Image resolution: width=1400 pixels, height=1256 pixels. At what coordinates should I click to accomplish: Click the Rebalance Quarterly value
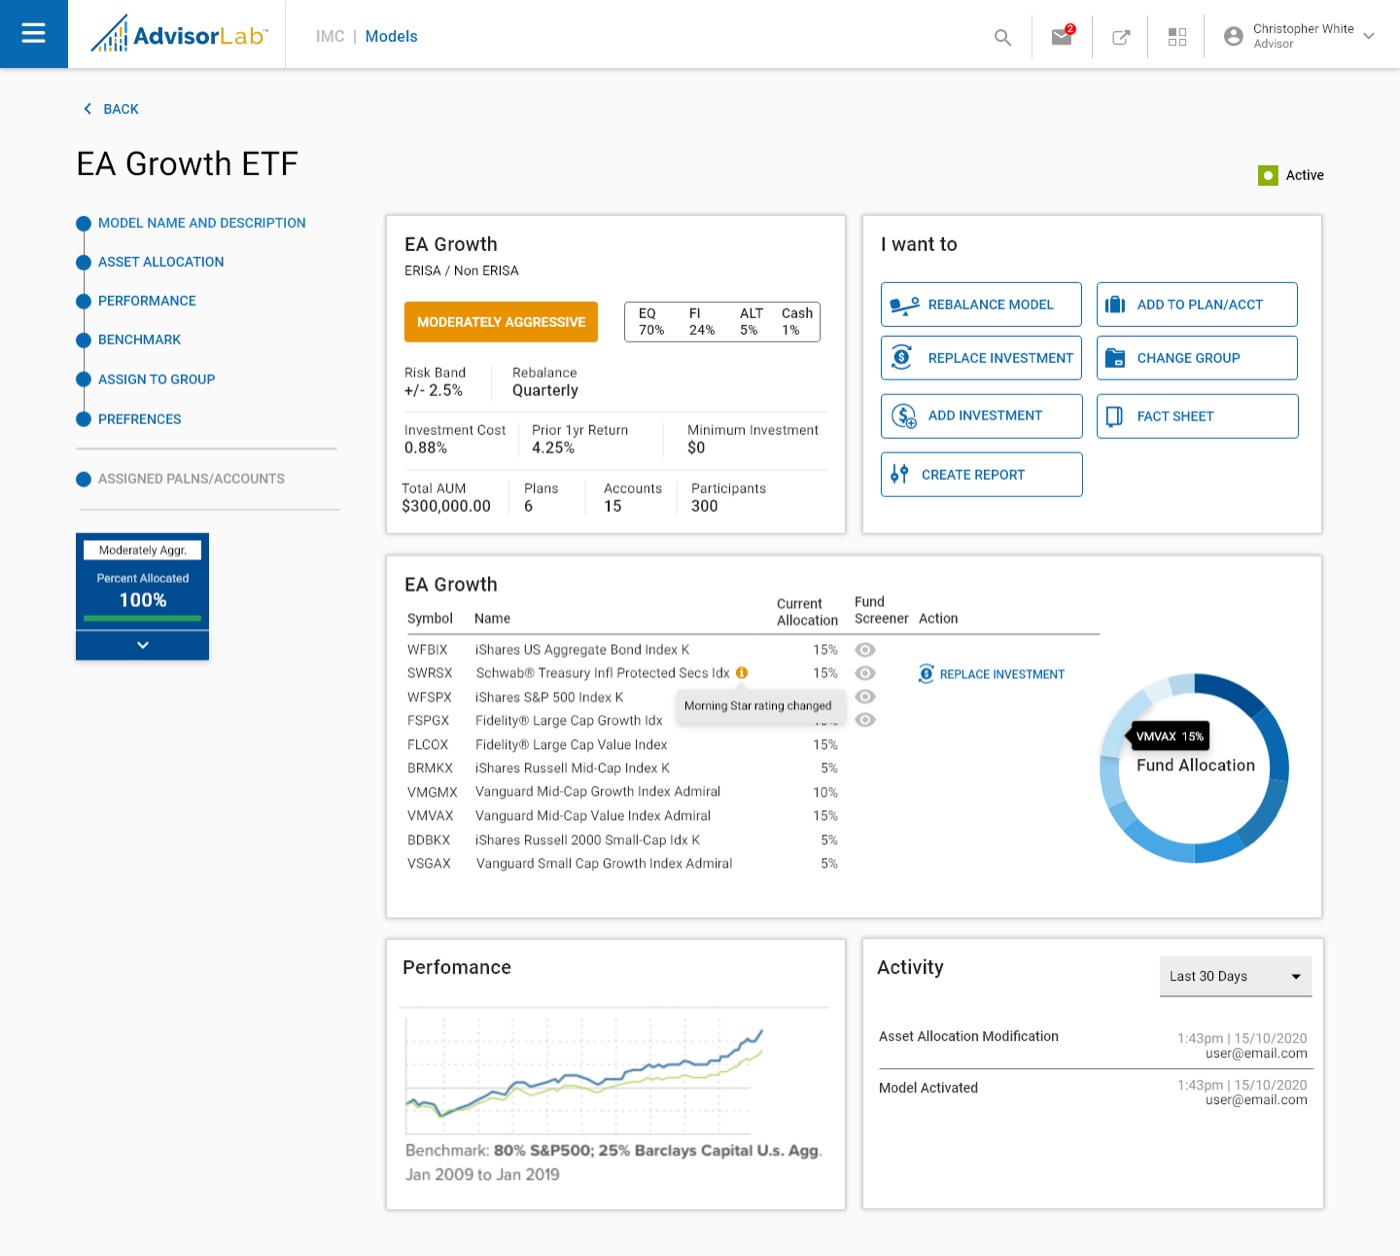point(545,391)
